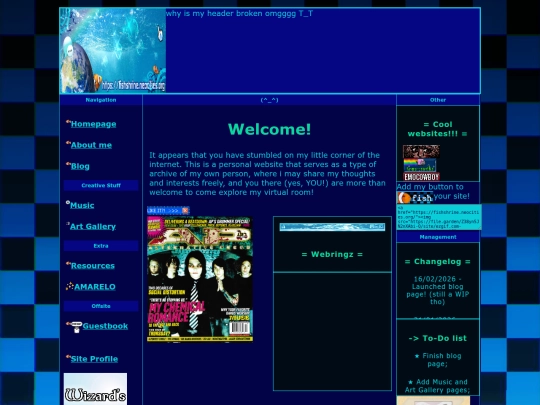Click the note icon beside Art Gallery
The image size is (540, 405).
point(68,224)
